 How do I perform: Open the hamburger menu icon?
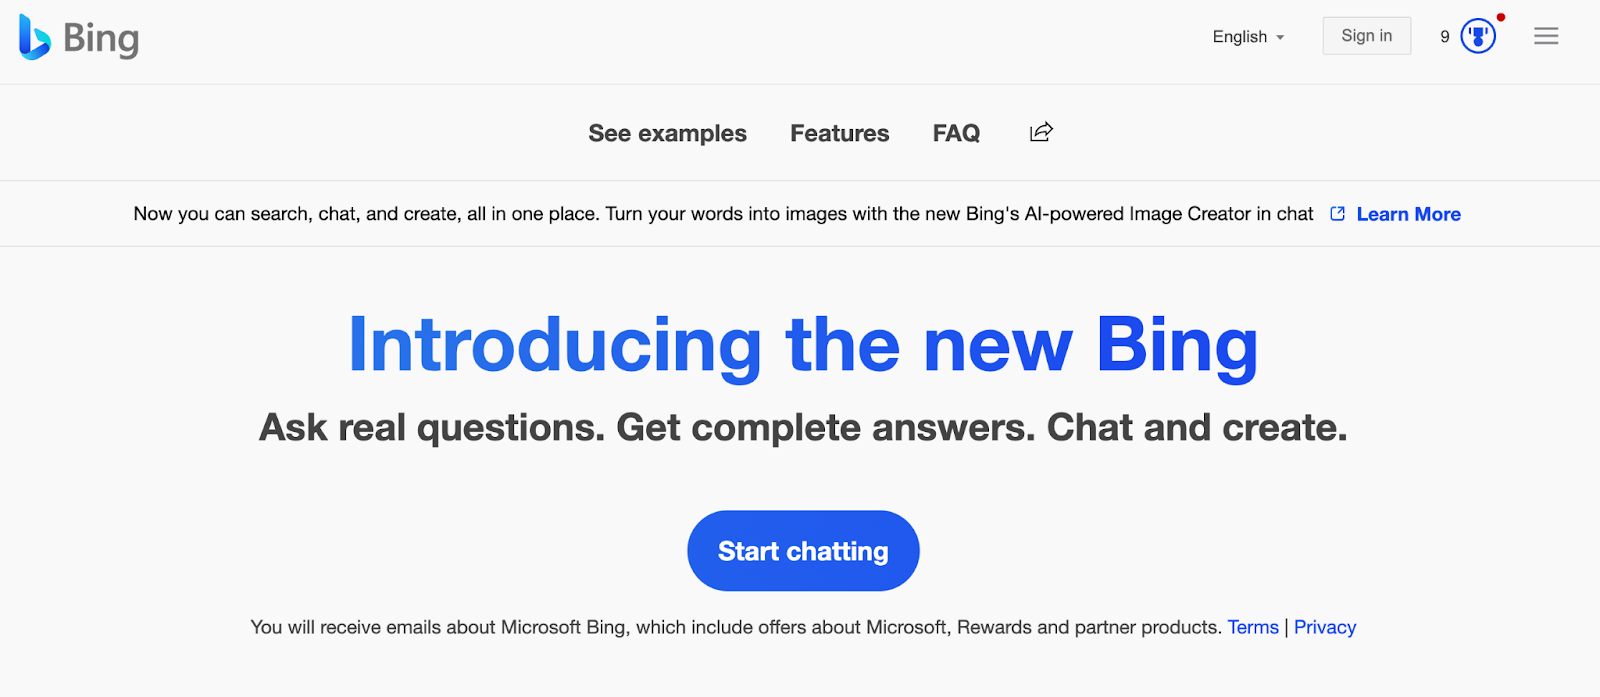[x=1546, y=37]
